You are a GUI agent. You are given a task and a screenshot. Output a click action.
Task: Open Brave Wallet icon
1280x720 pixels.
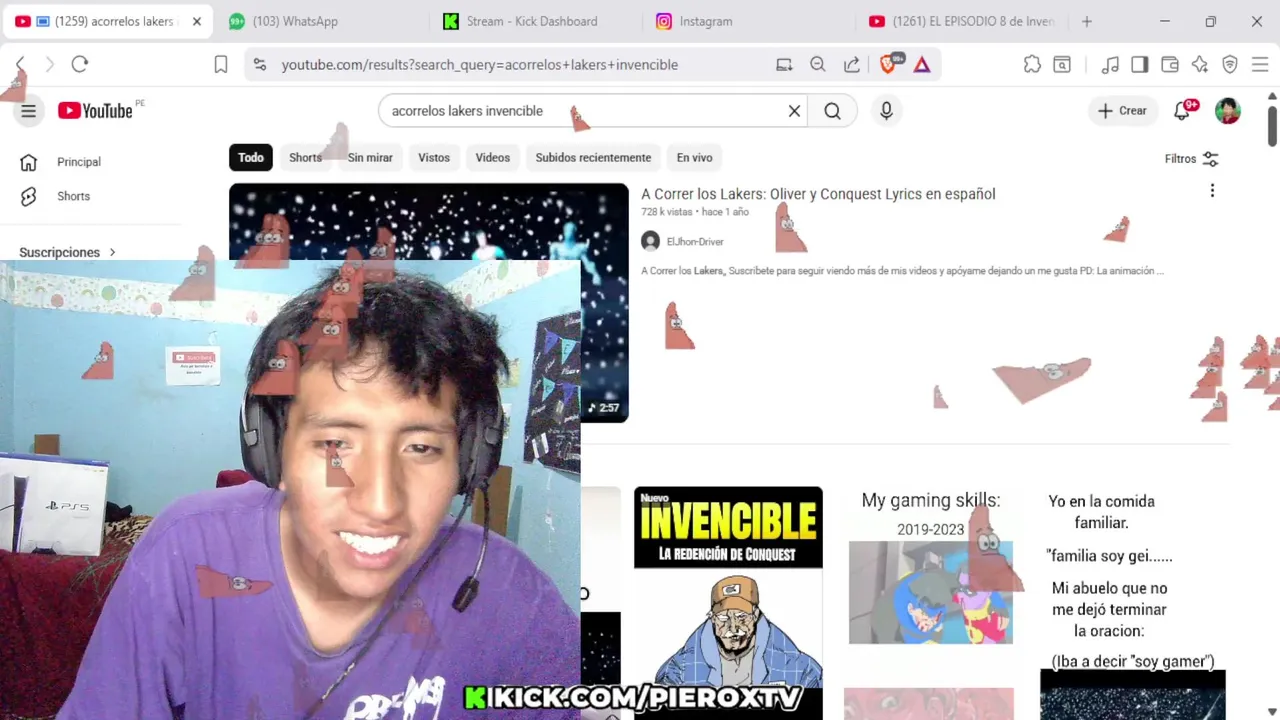[1169, 65]
